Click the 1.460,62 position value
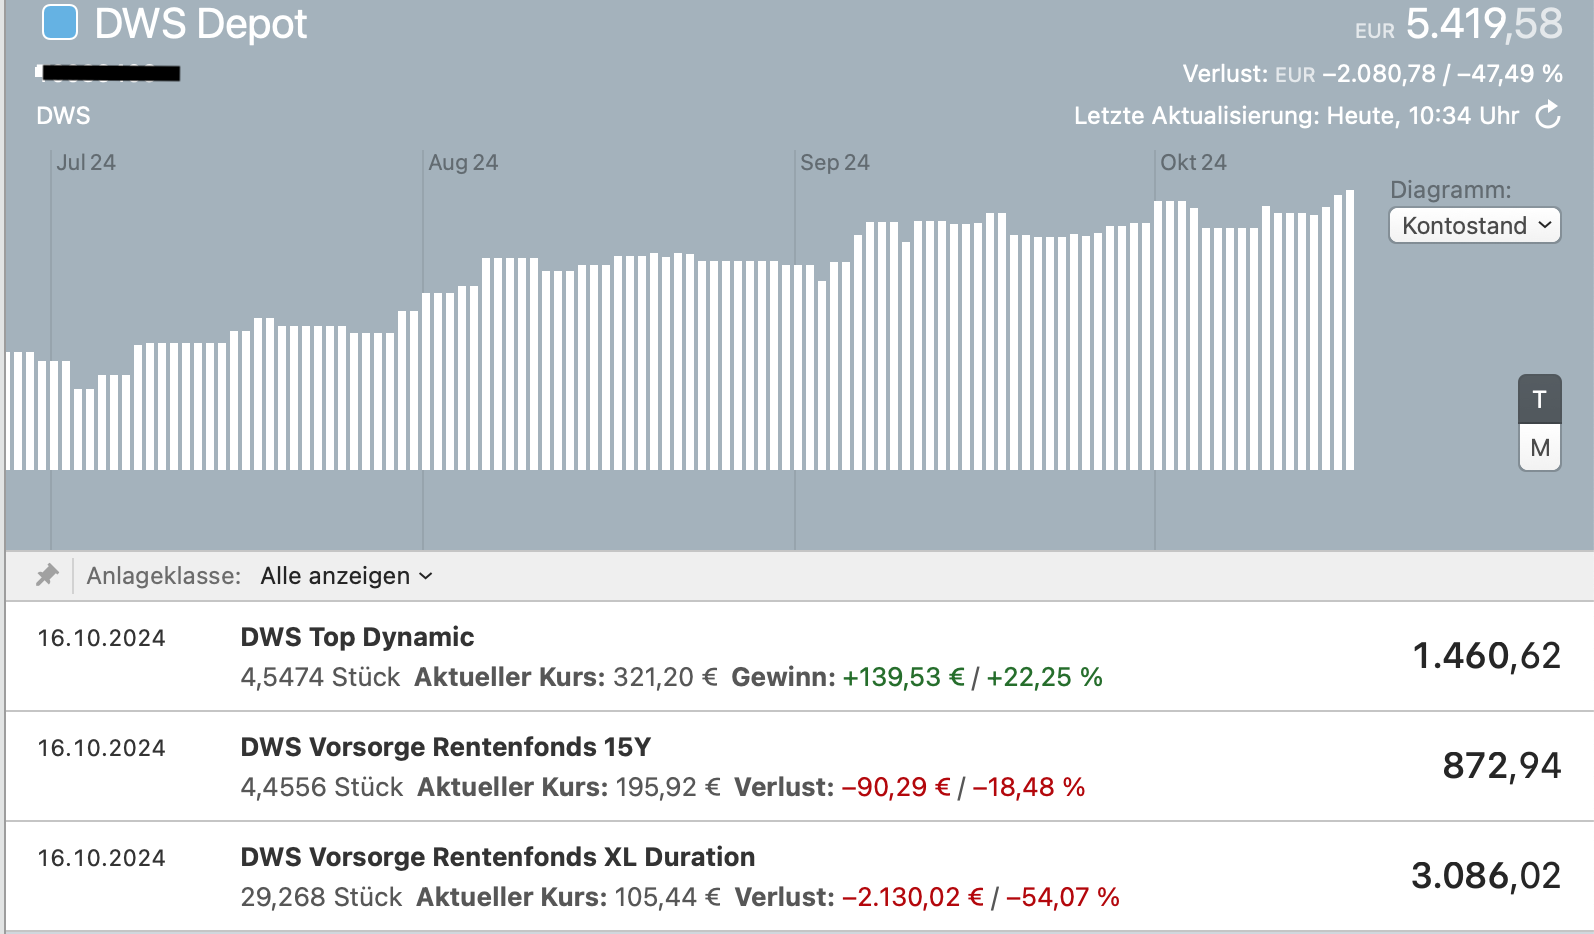 pos(1486,656)
